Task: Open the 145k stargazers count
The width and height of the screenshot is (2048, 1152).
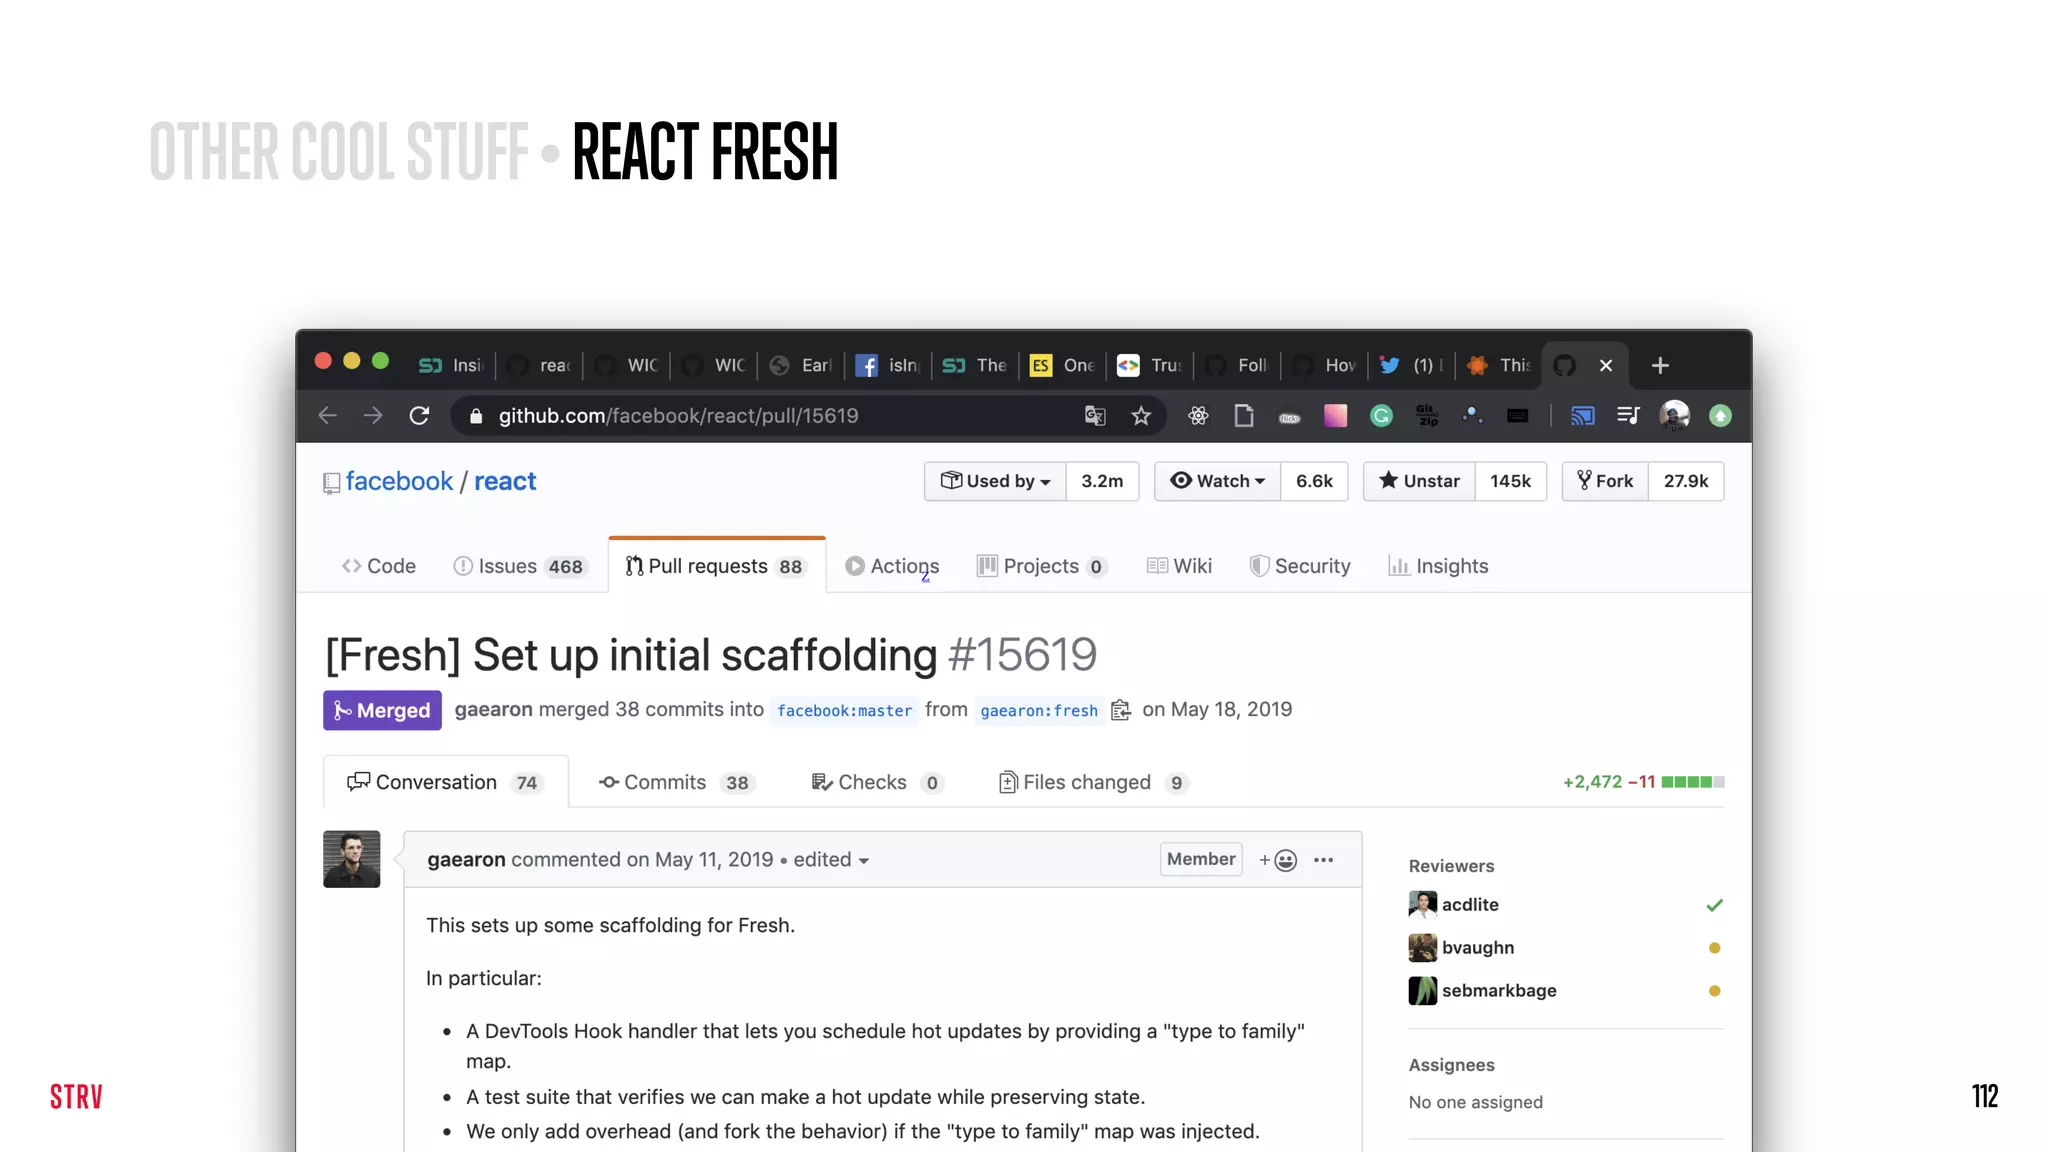Action: [x=1510, y=481]
